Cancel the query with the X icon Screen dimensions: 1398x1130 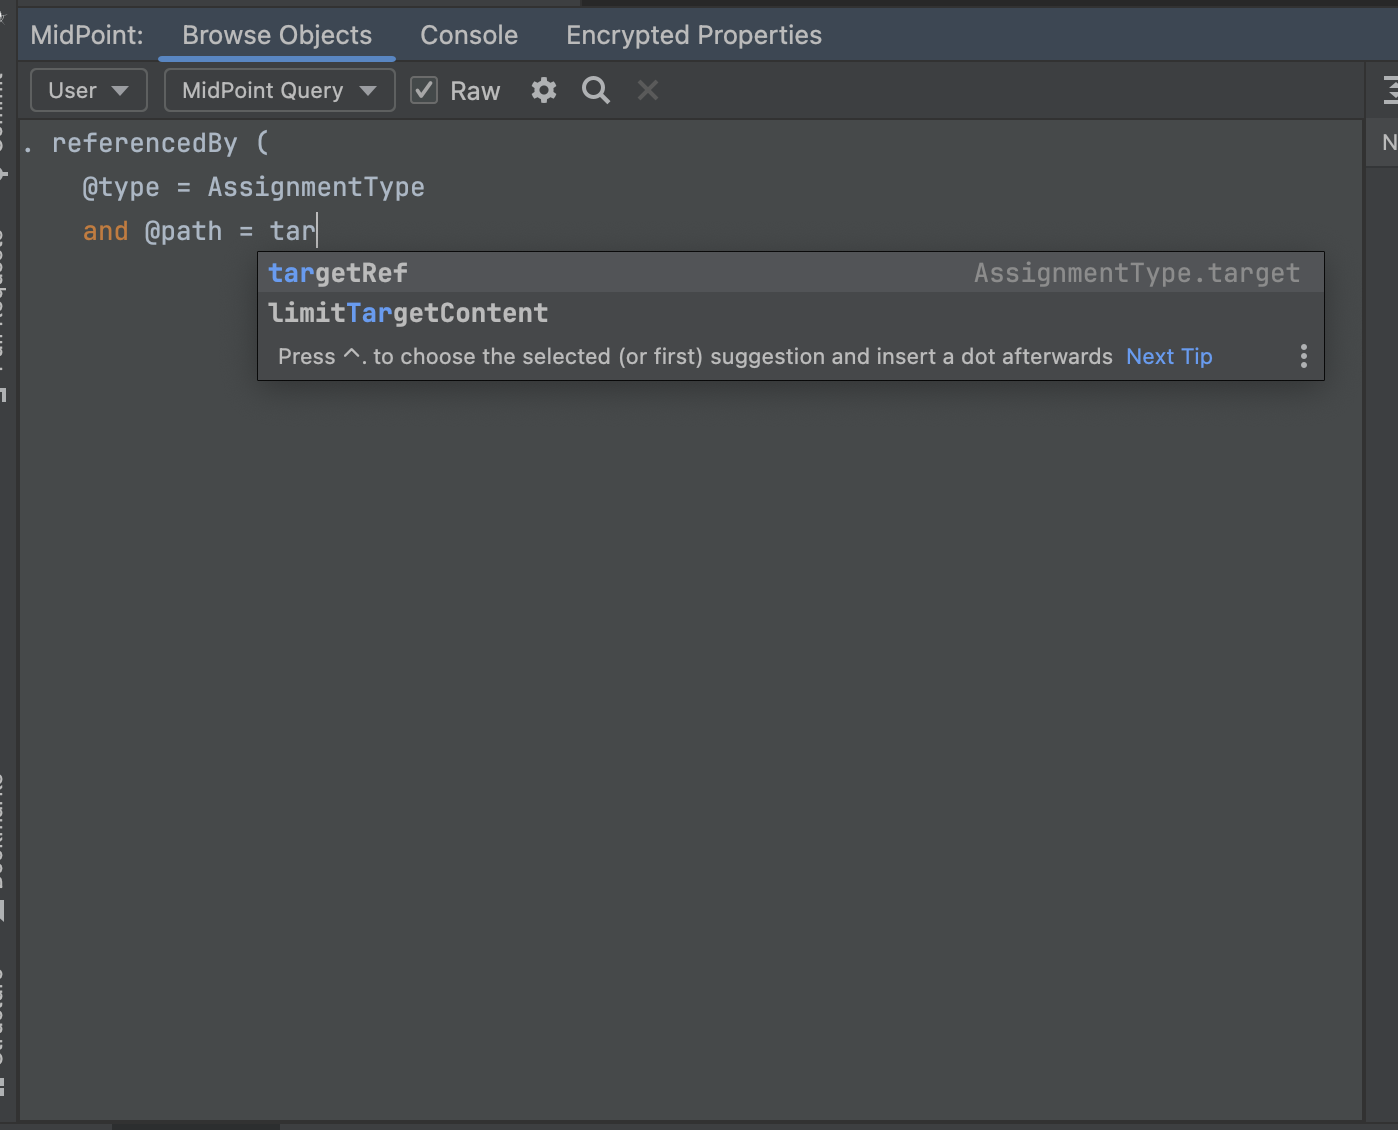(x=647, y=90)
